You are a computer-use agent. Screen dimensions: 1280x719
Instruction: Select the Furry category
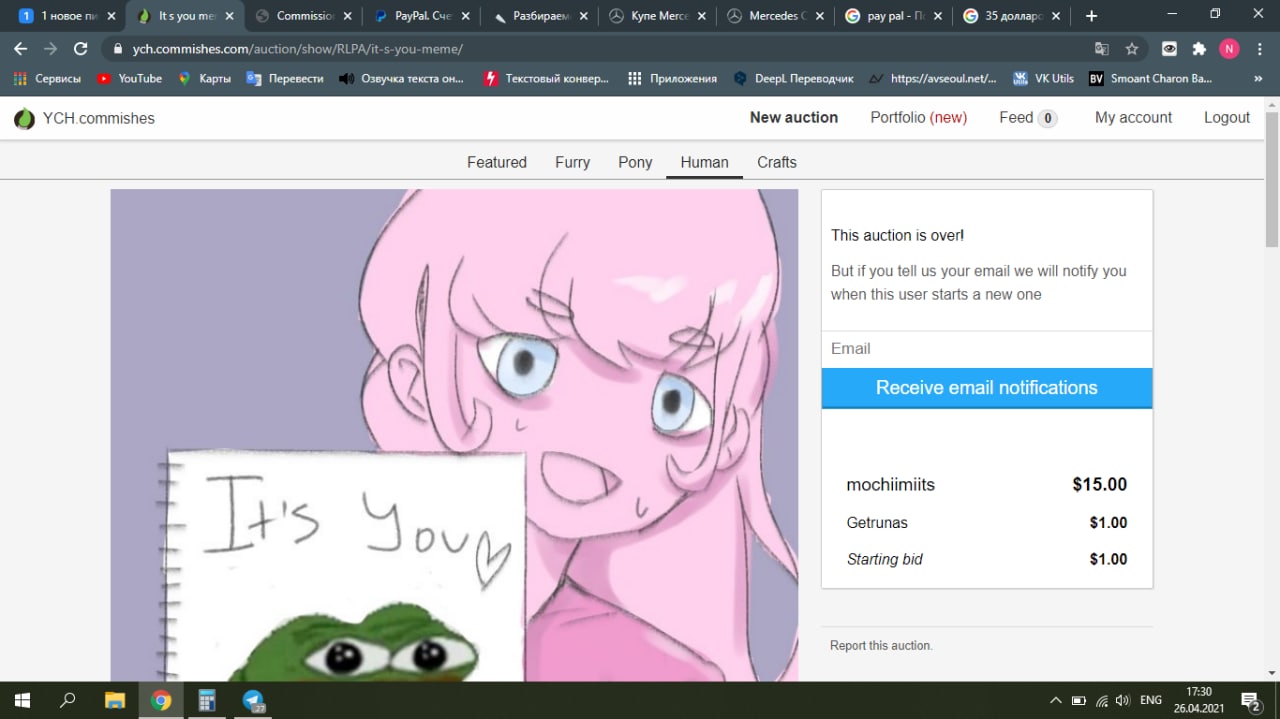[573, 162]
